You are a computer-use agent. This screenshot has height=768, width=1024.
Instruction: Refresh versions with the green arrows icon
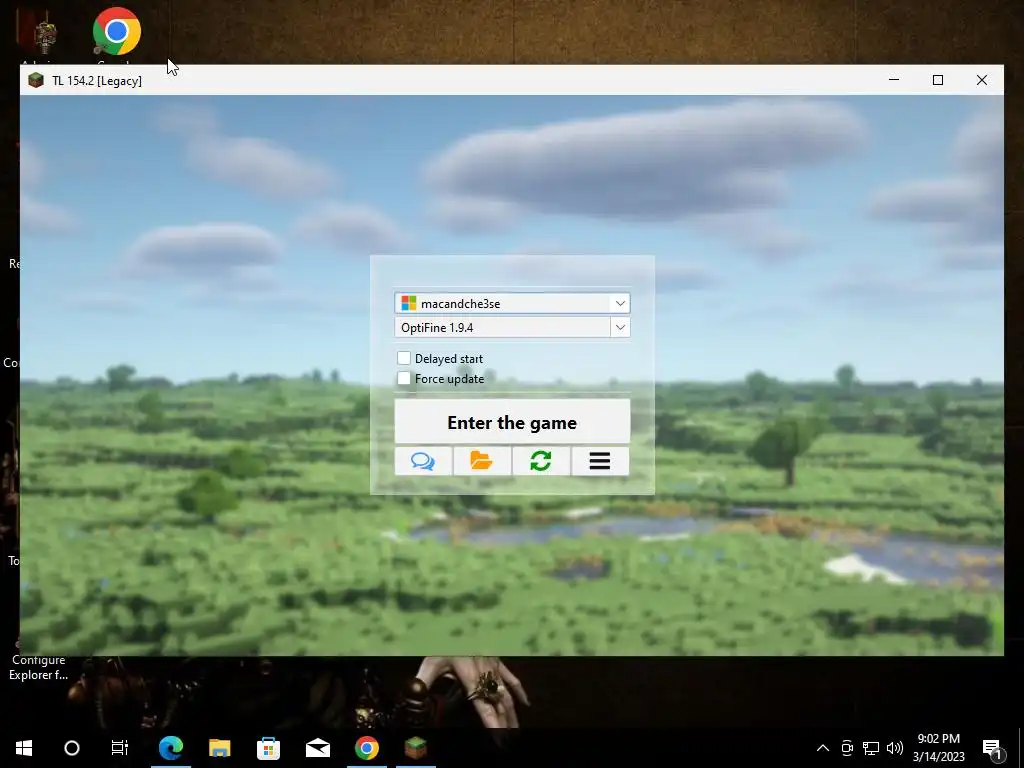click(541, 461)
